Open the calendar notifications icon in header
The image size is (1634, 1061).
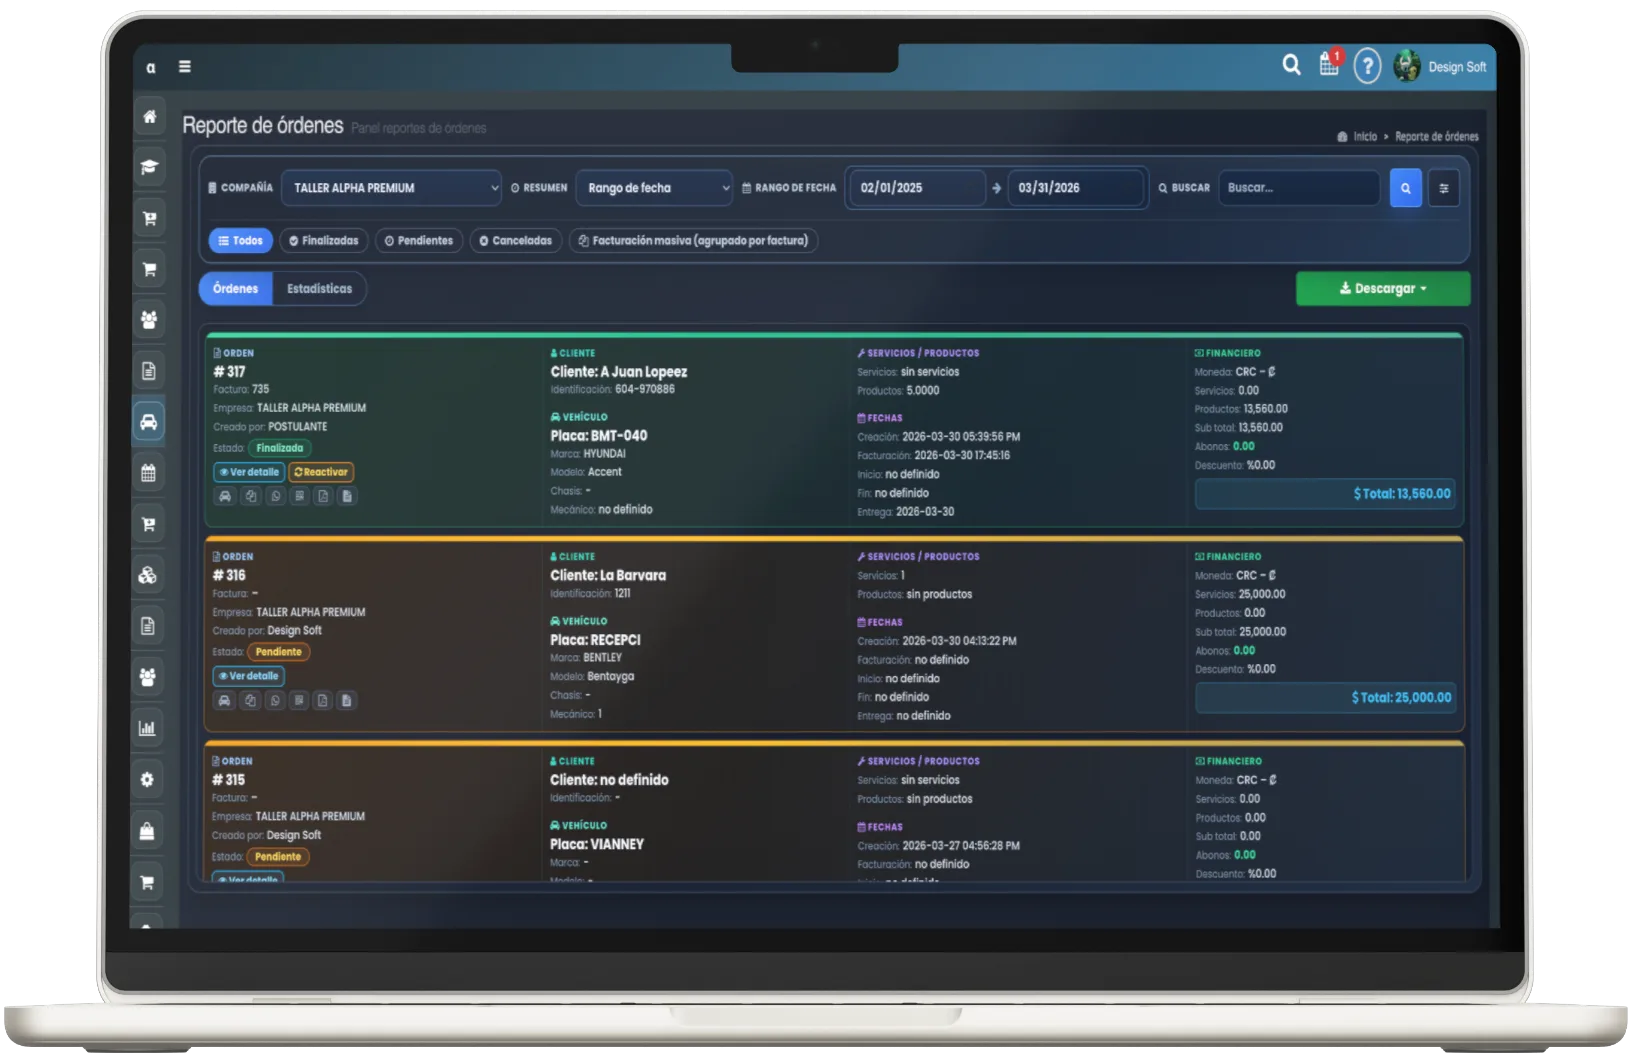tap(1329, 65)
